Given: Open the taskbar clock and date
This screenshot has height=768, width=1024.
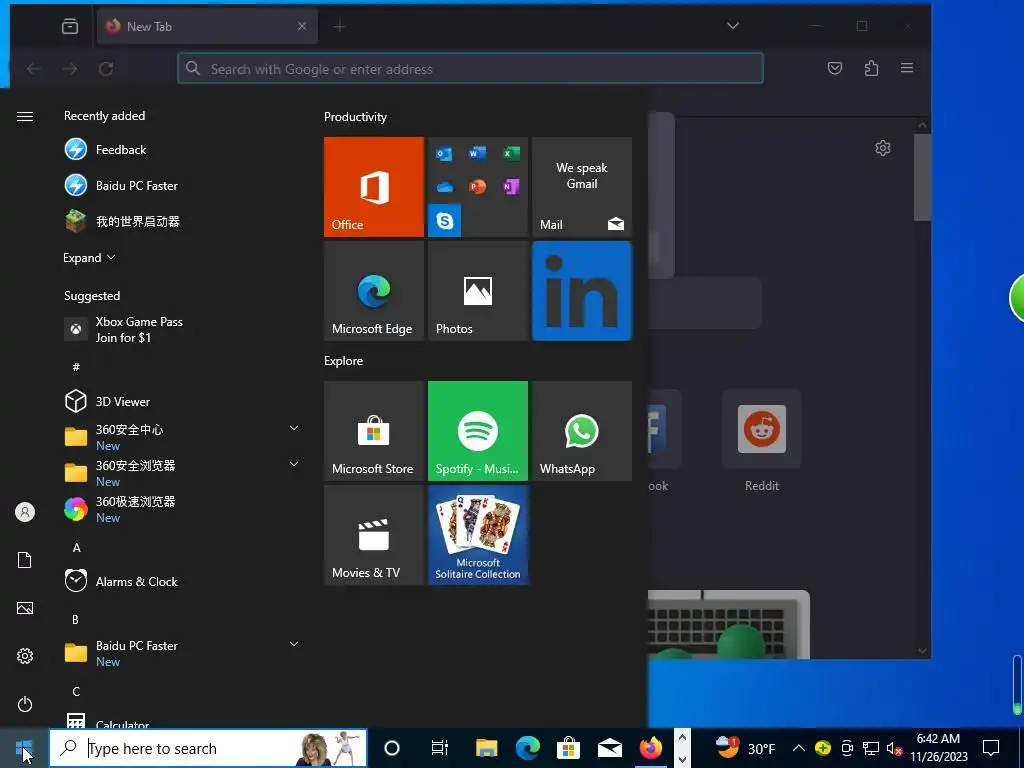Looking at the screenshot, I should 938,748.
